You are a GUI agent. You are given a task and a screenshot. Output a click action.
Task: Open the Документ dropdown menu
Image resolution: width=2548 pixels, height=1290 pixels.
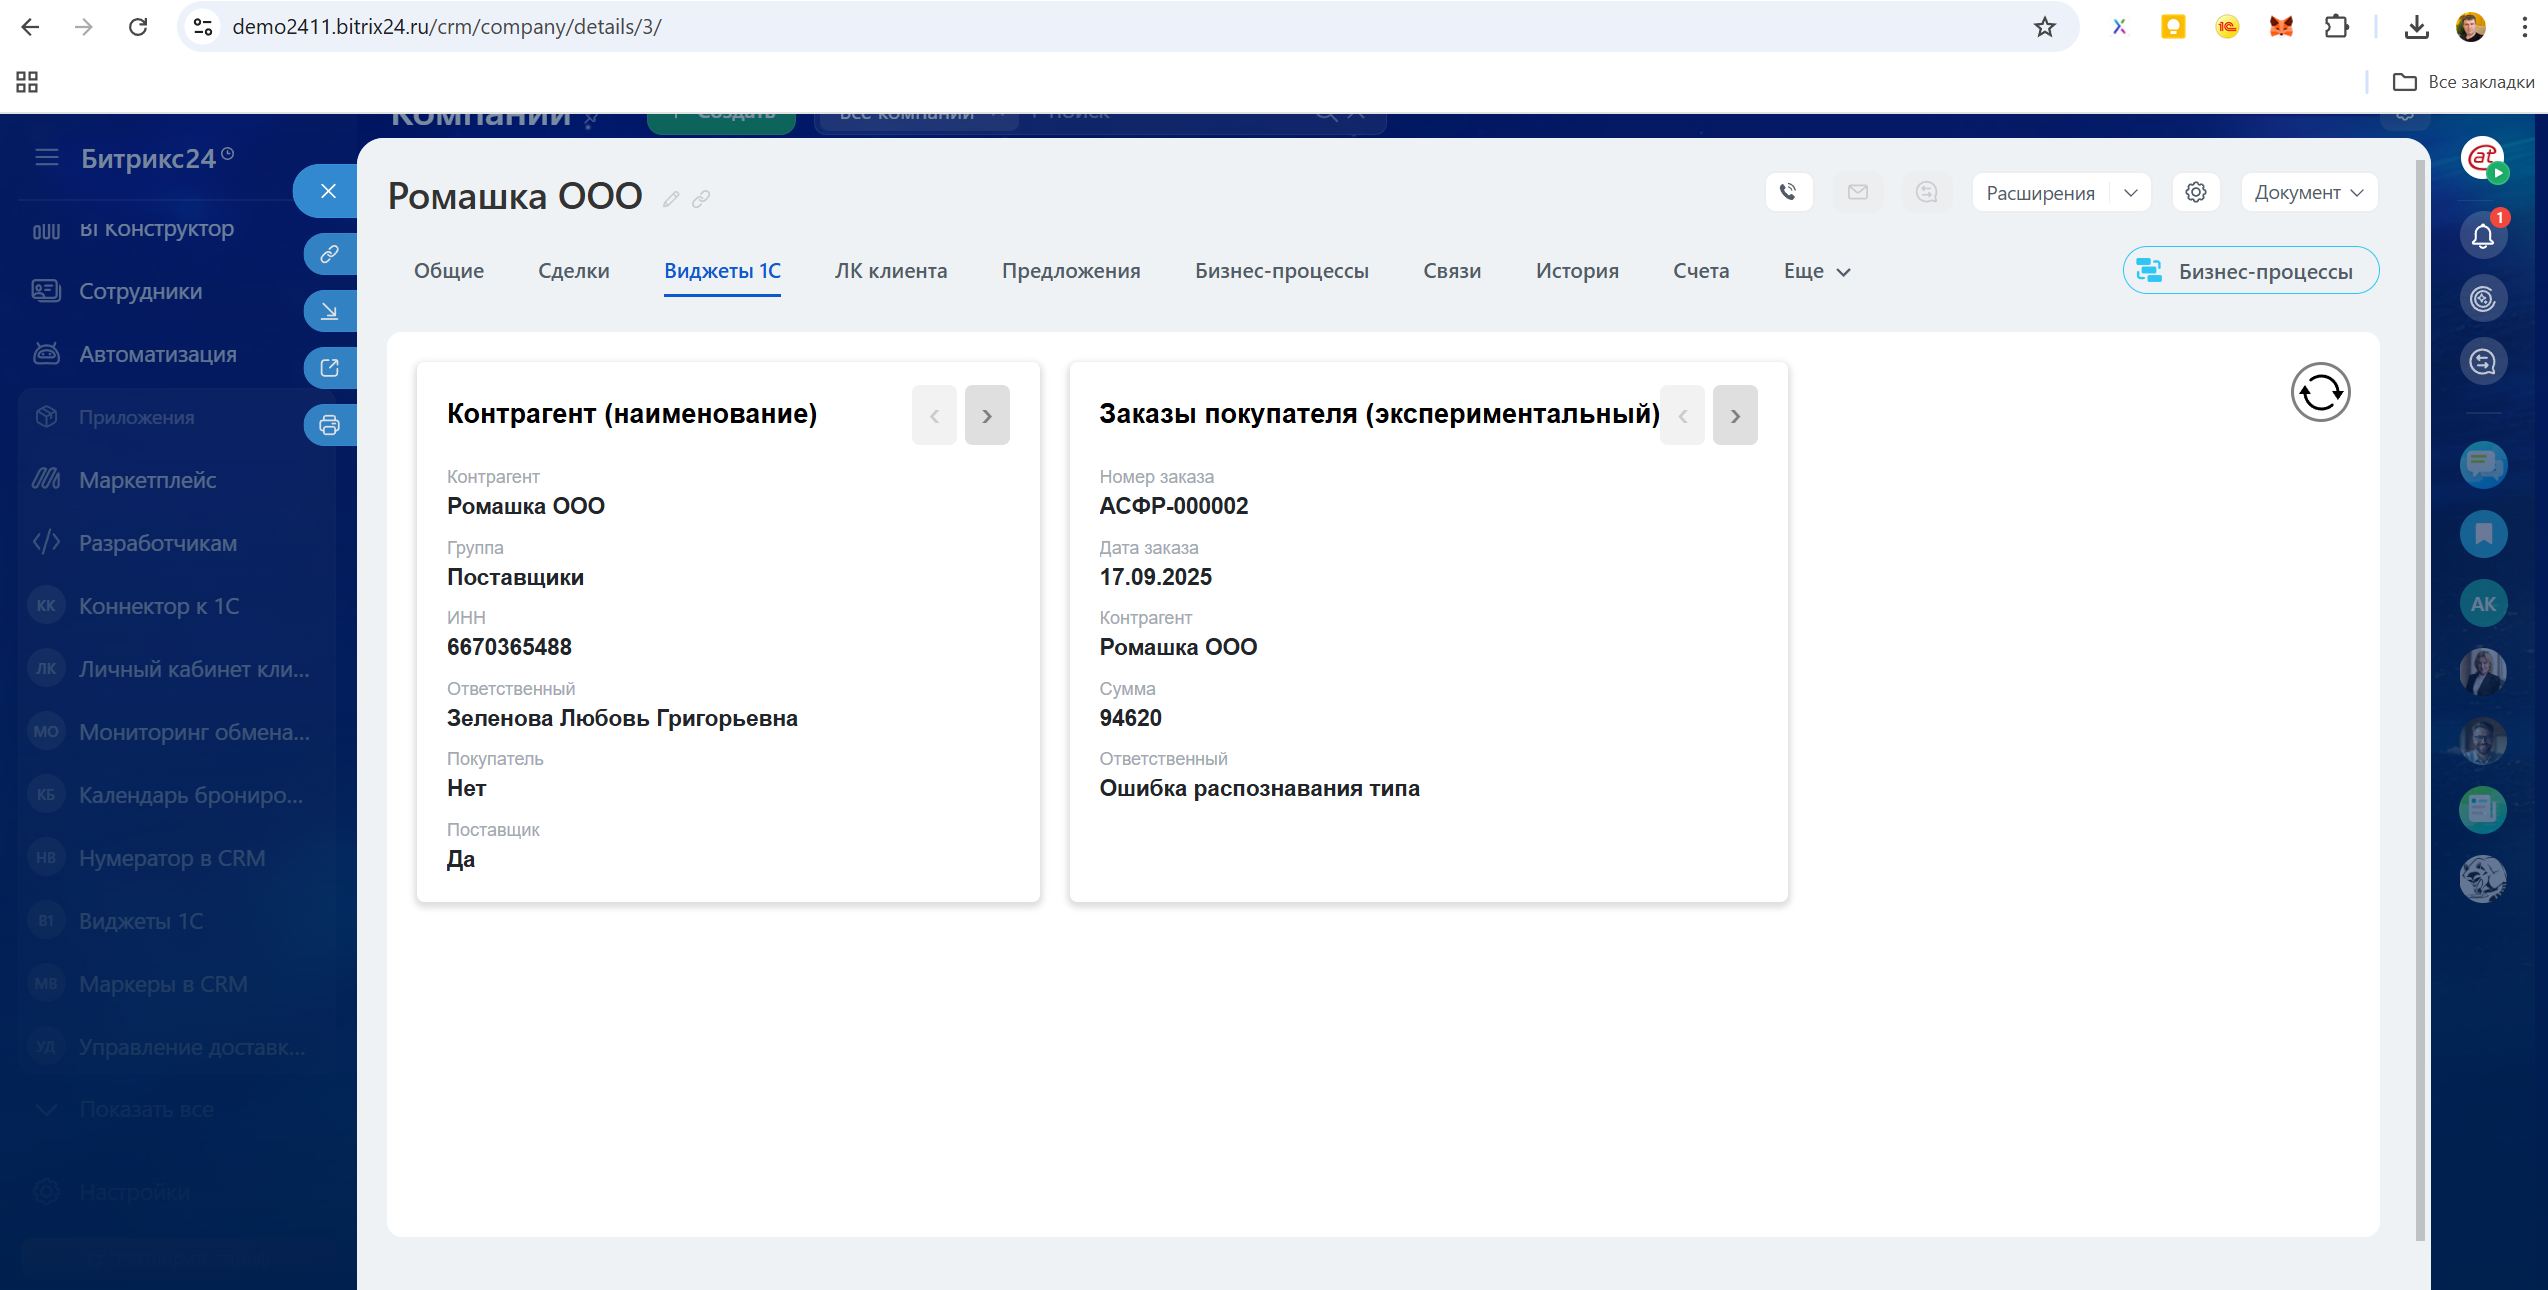(2308, 192)
